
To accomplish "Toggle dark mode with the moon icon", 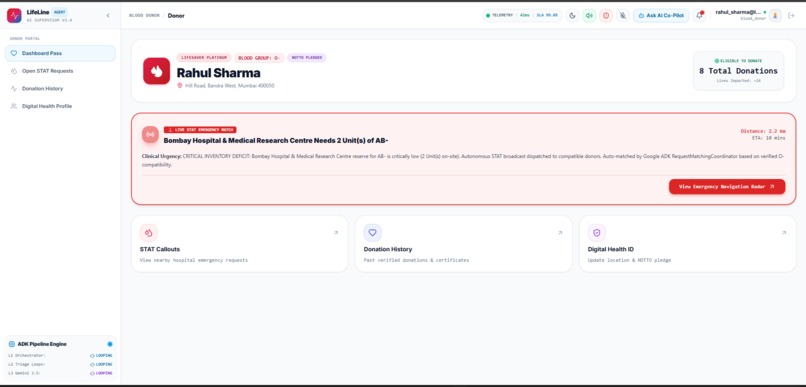I will click(573, 15).
